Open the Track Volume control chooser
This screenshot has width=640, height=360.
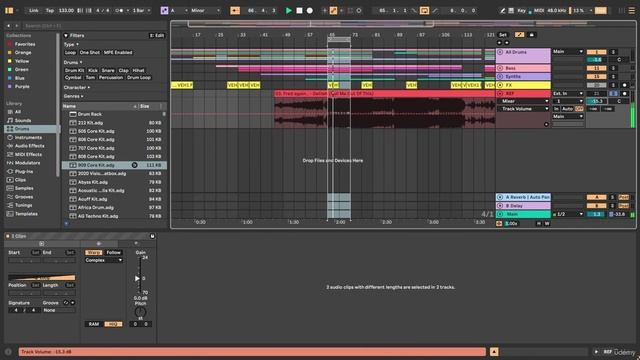click(524, 109)
